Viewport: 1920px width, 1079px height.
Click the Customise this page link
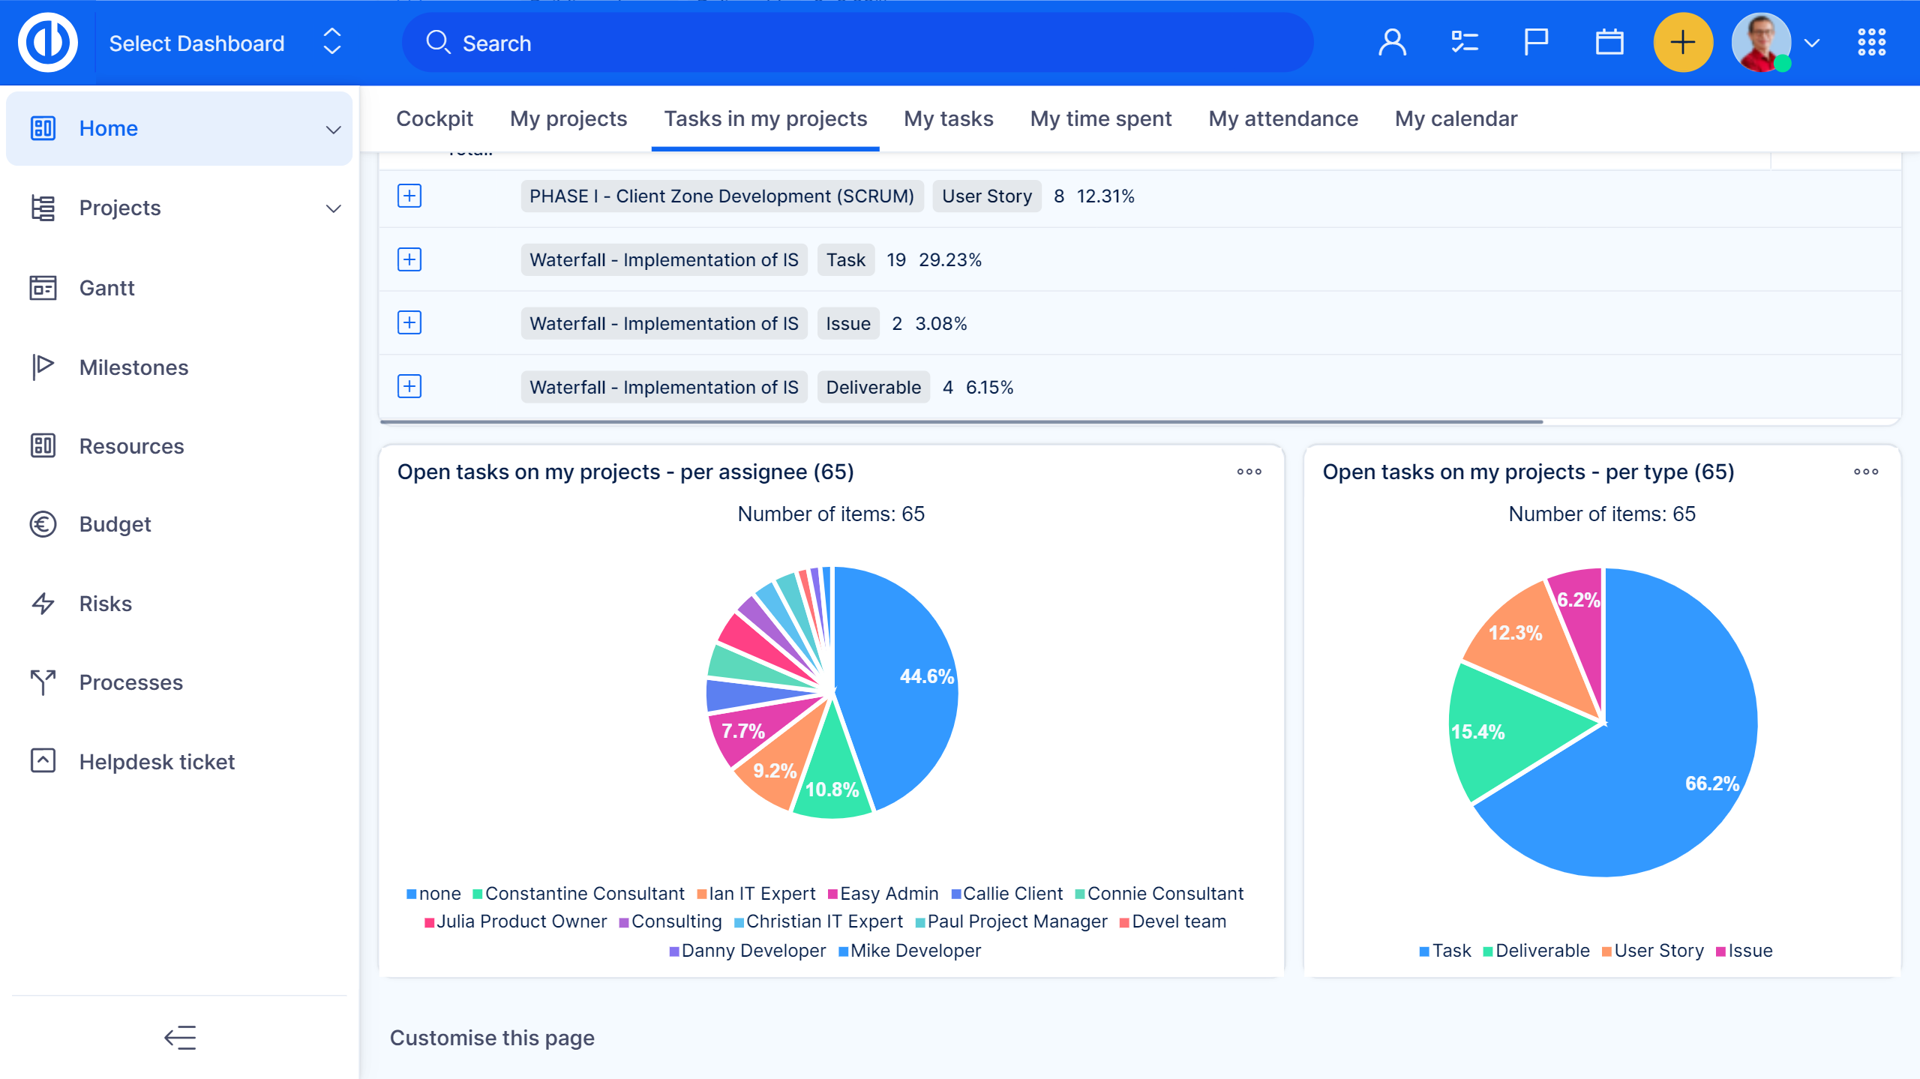coord(492,1038)
